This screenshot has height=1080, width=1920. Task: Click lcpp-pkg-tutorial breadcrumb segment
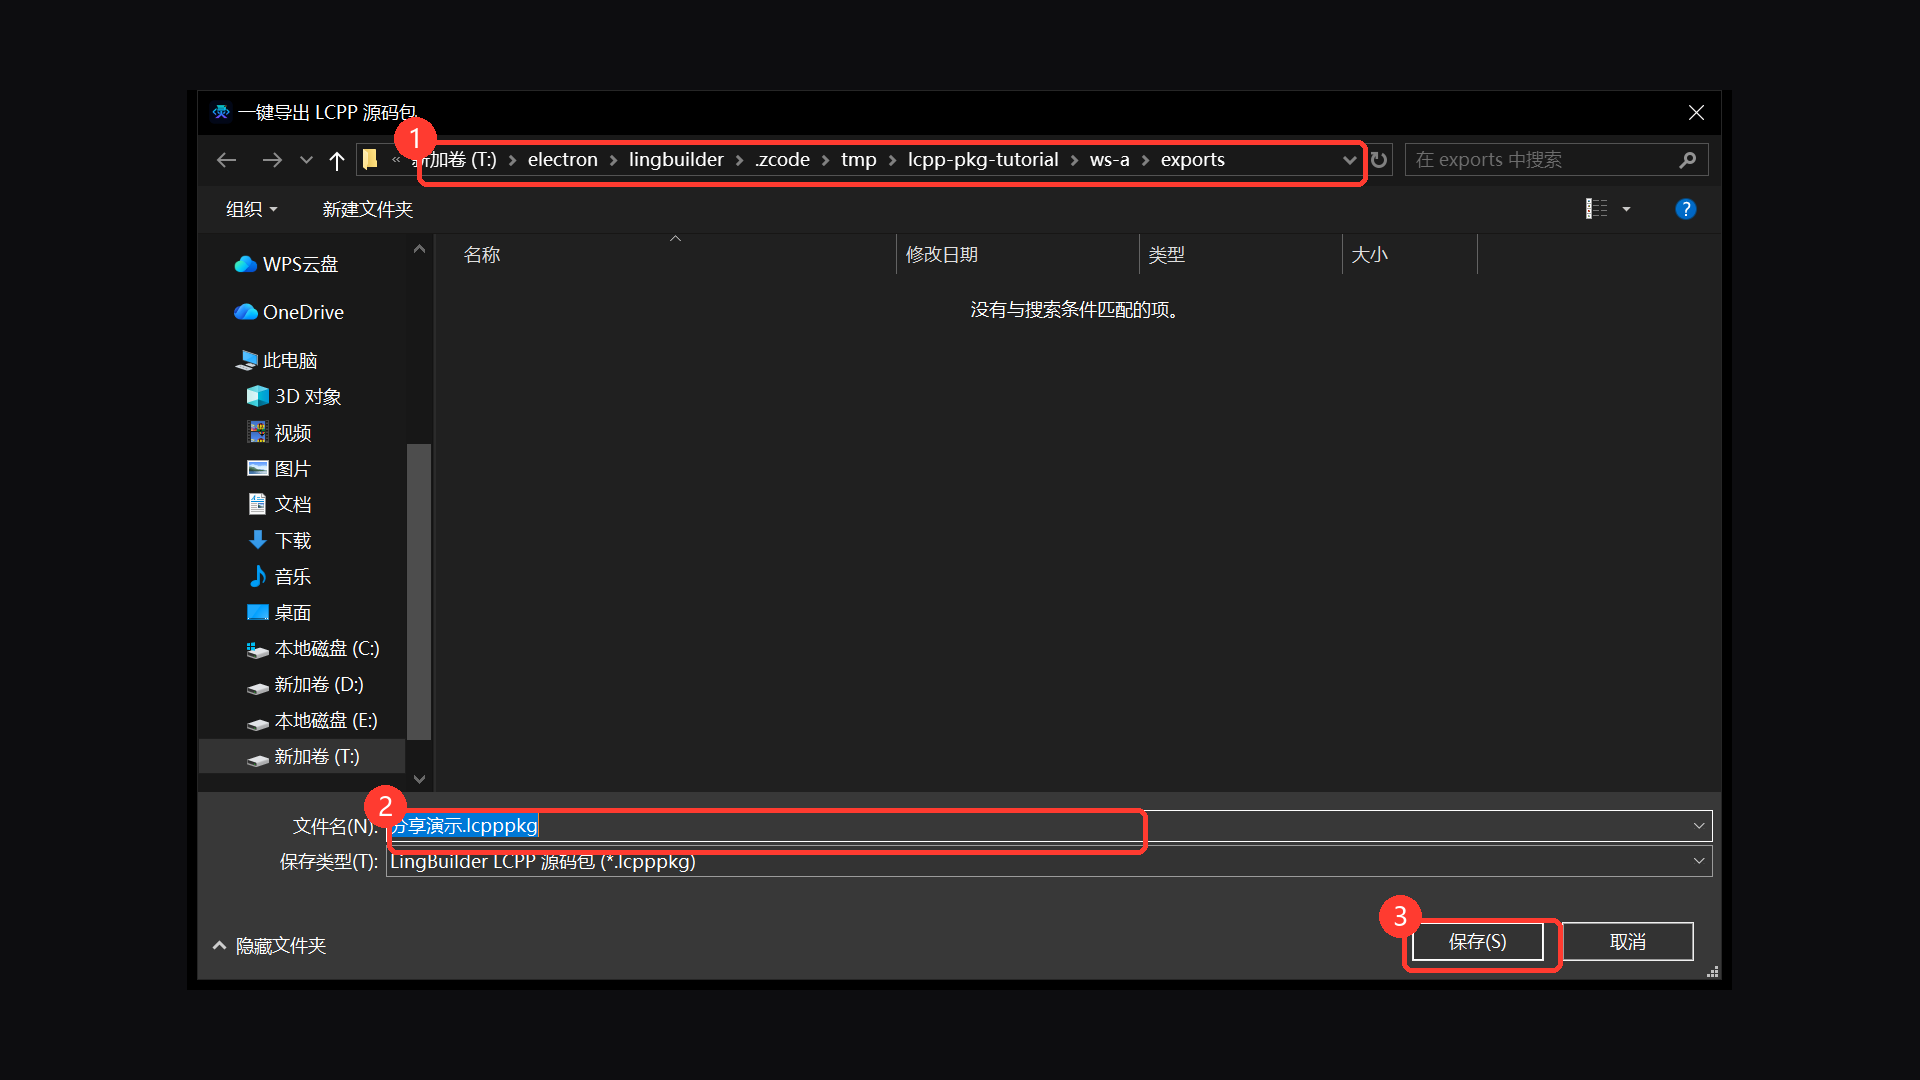pos(983,160)
